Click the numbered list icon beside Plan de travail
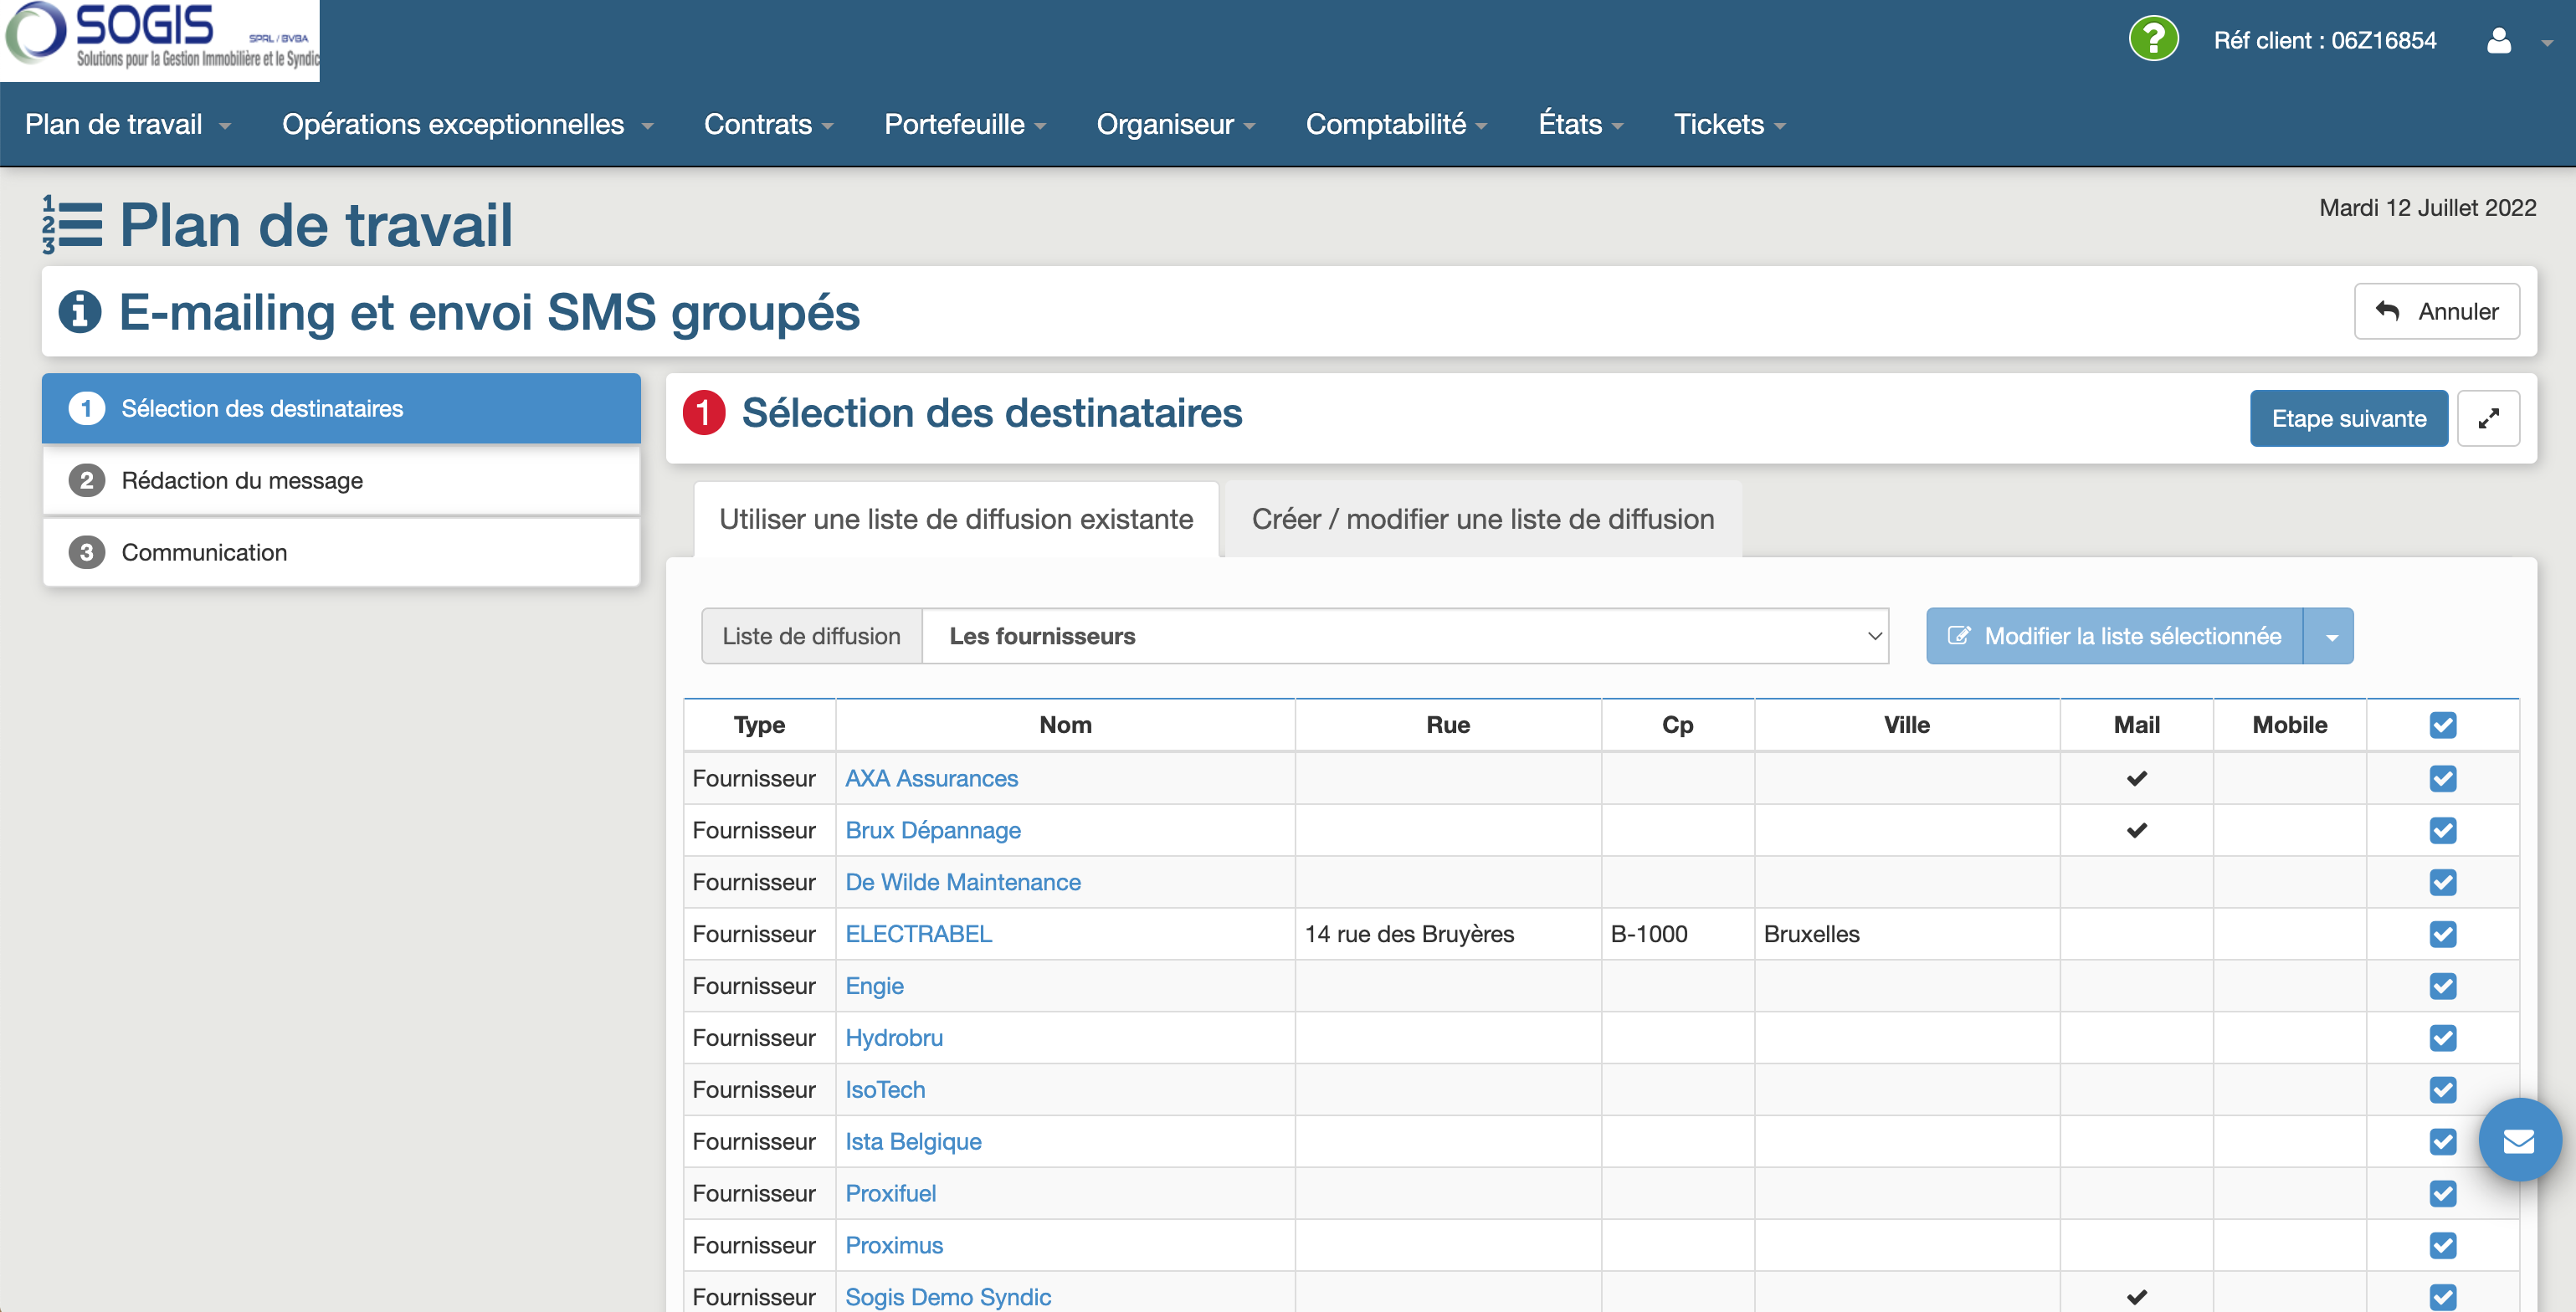Image resolution: width=2576 pixels, height=1312 pixels. click(x=72, y=224)
